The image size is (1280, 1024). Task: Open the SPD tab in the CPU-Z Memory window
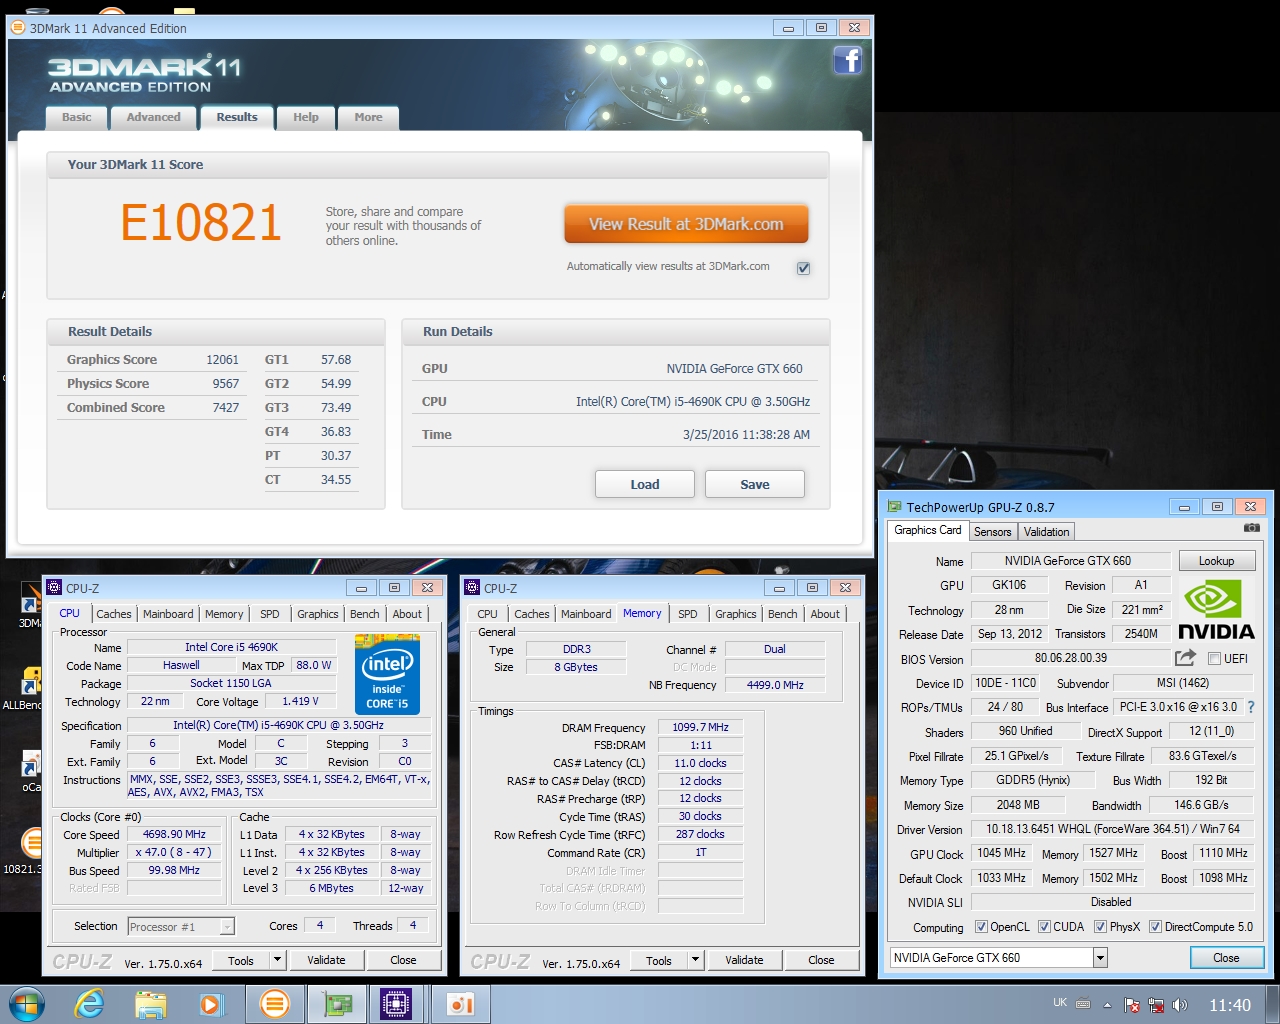coord(687,614)
